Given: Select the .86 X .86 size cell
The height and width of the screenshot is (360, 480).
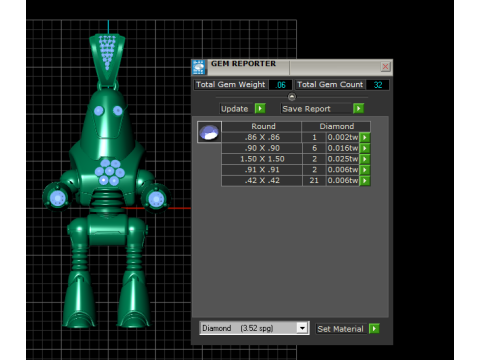Looking at the screenshot, I should tap(262, 137).
